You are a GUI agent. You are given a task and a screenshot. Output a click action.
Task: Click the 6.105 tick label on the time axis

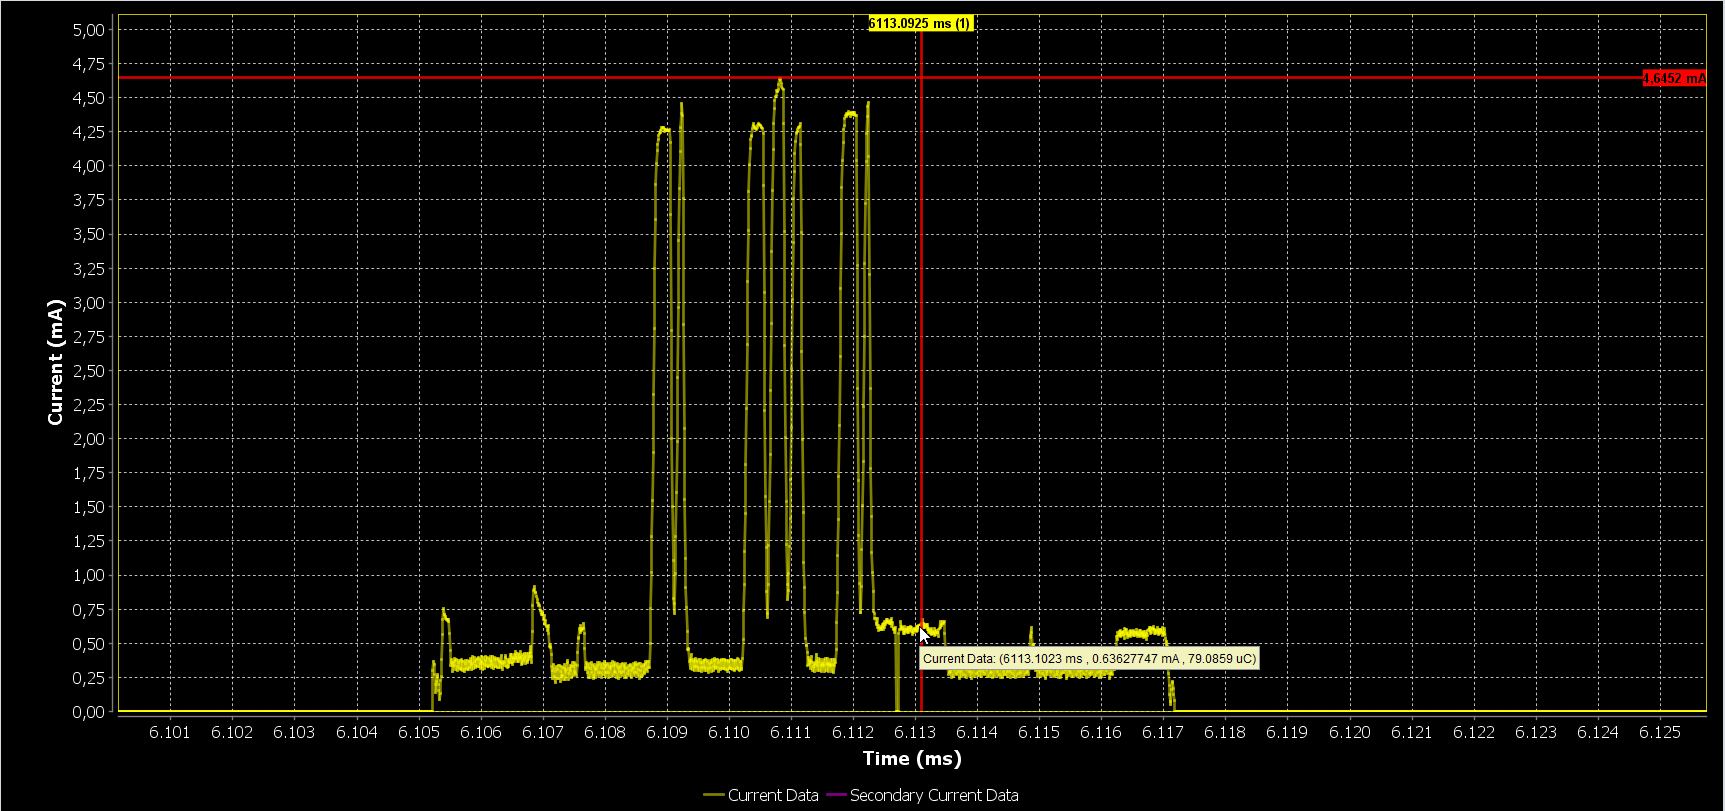click(x=419, y=732)
